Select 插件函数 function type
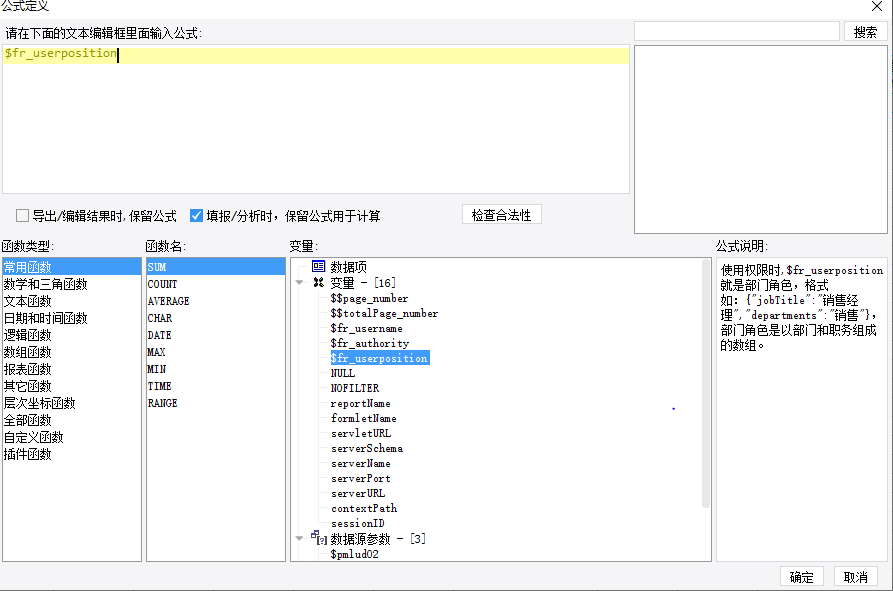 point(72,454)
